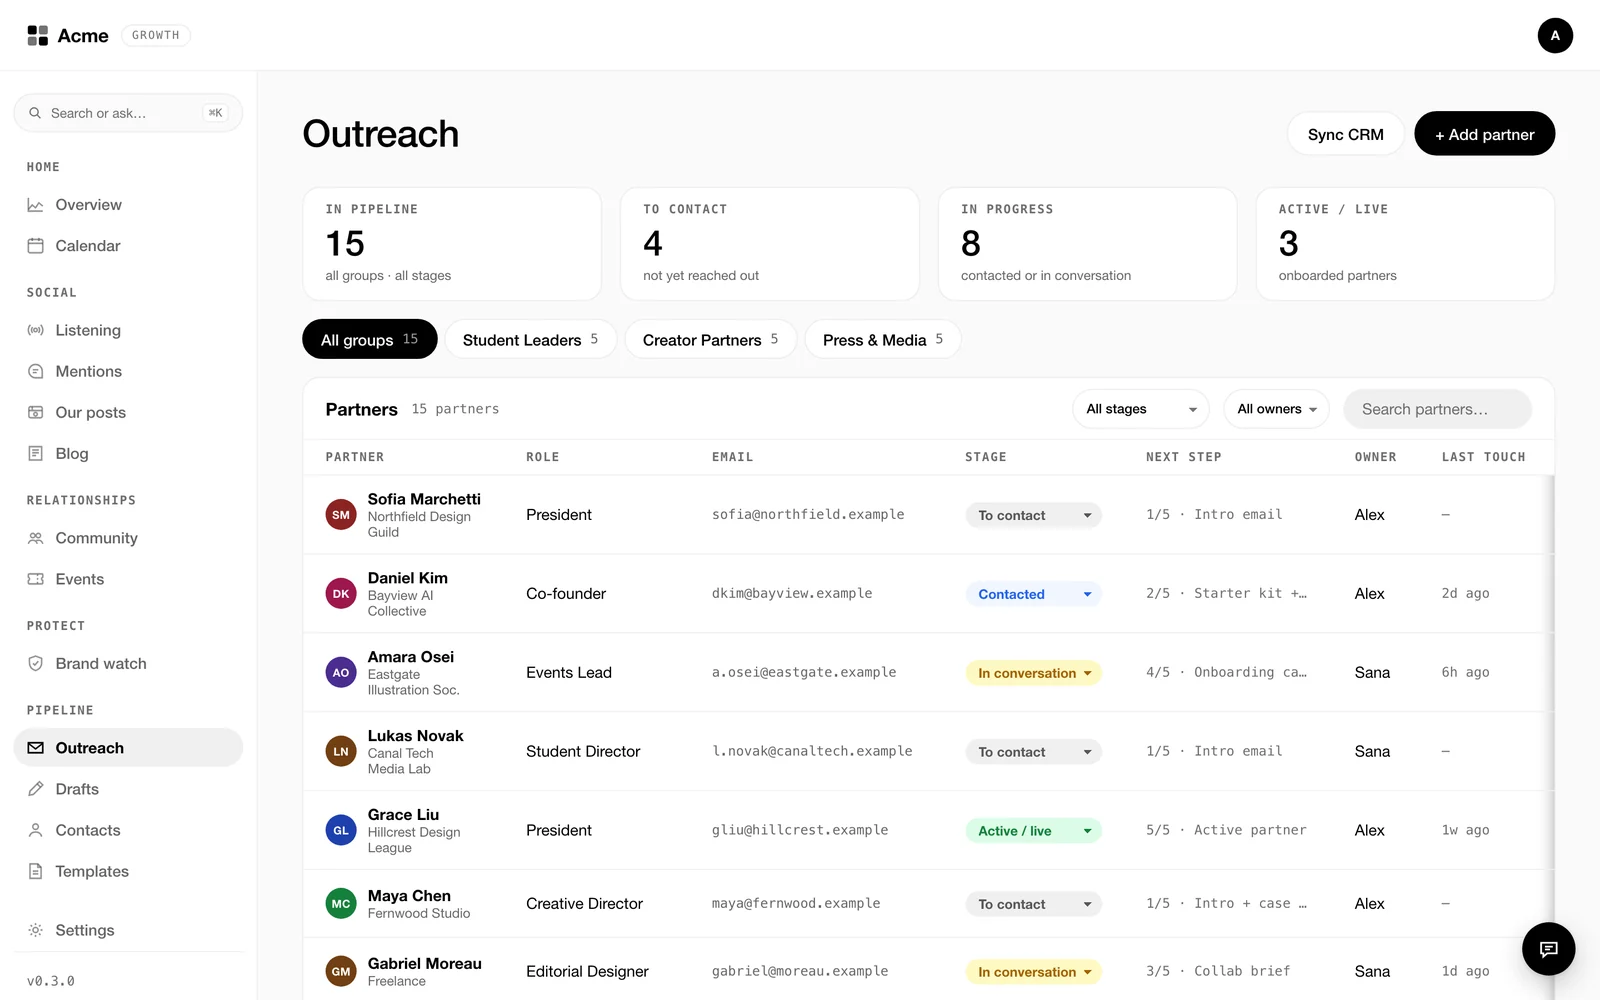This screenshot has height=1000, width=1600.
Task: Click the In Progress stat card
Action: (1087, 244)
